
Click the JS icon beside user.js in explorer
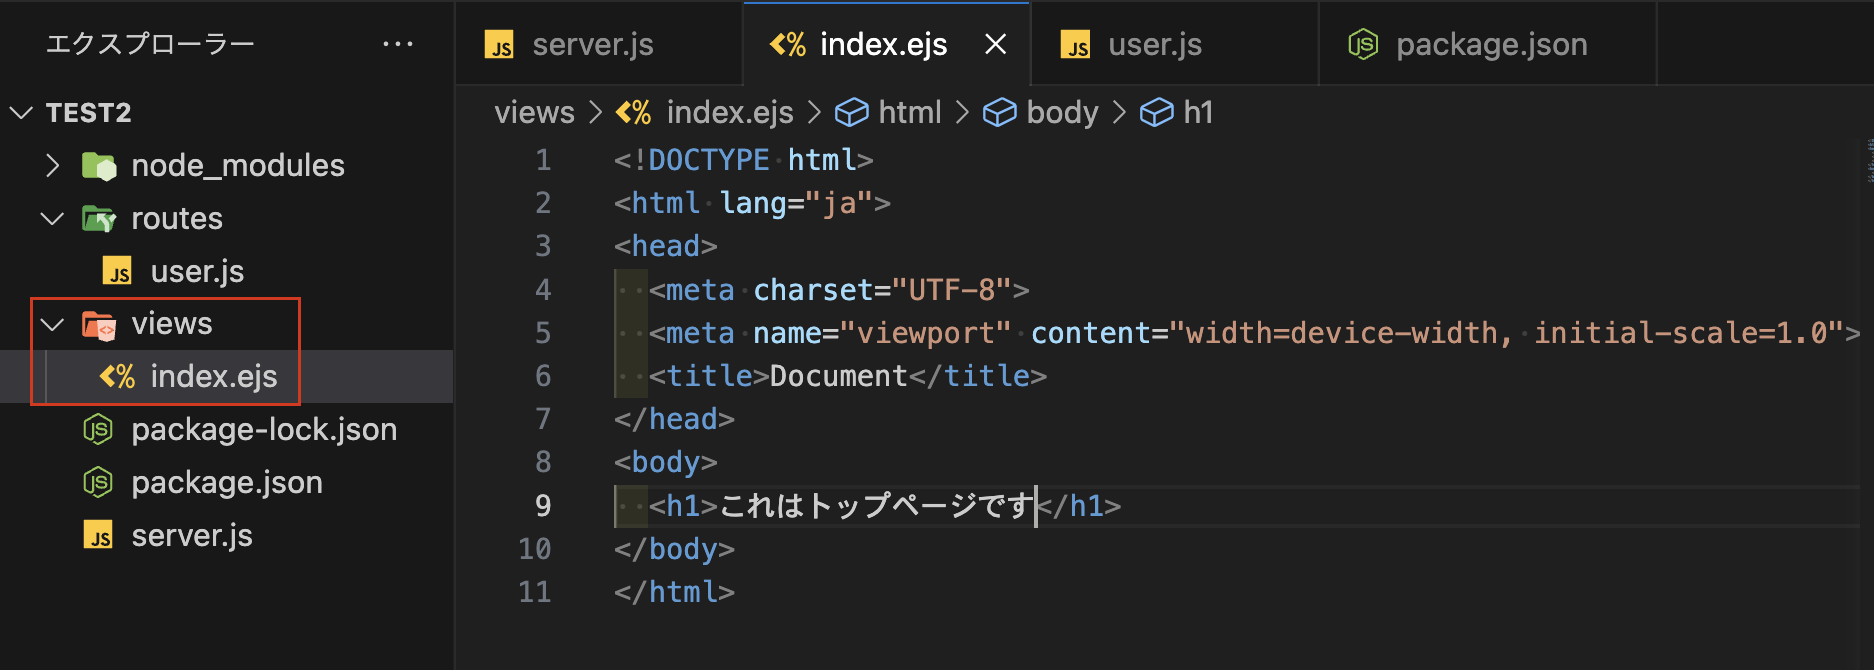[117, 272]
